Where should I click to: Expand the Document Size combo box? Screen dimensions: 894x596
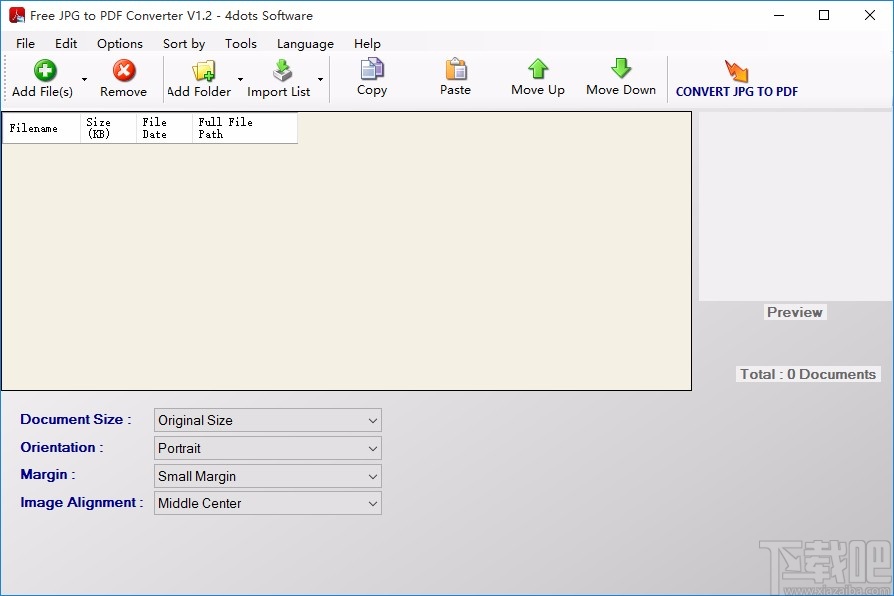coord(372,420)
